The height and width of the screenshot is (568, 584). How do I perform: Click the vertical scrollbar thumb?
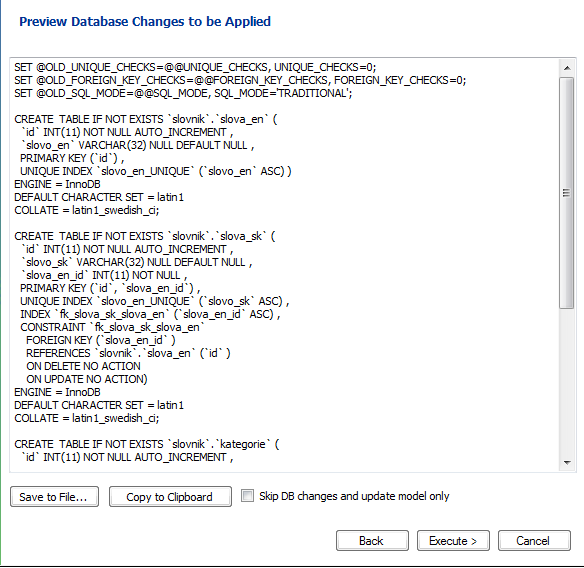coord(567,193)
